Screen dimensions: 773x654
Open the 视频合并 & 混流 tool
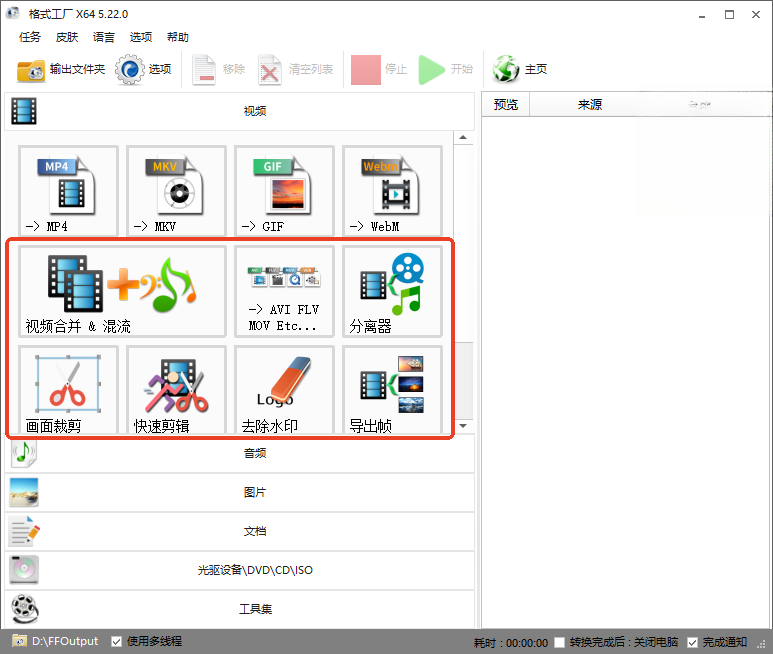[122, 291]
